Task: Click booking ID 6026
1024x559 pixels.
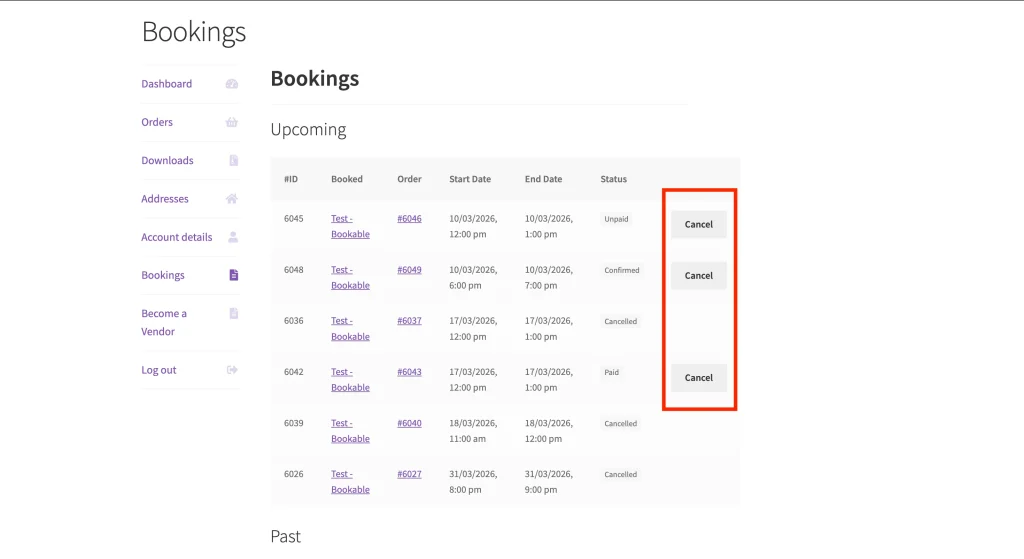Action: click(293, 474)
